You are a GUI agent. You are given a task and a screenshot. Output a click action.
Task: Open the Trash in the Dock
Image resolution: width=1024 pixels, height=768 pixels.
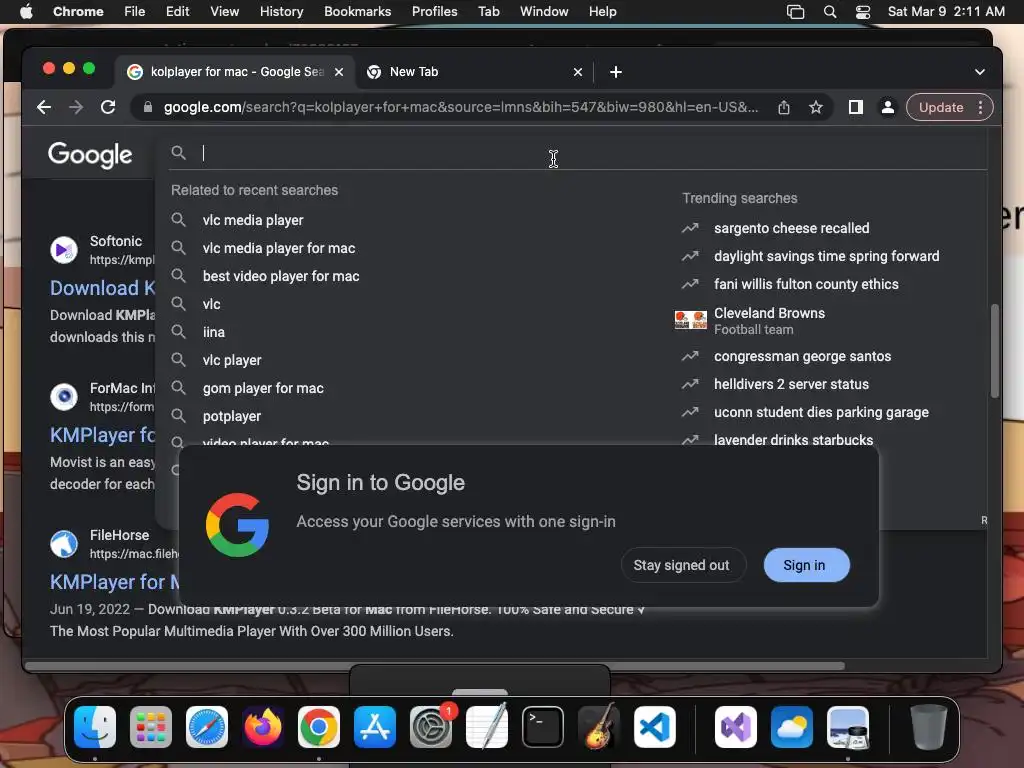pos(928,727)
